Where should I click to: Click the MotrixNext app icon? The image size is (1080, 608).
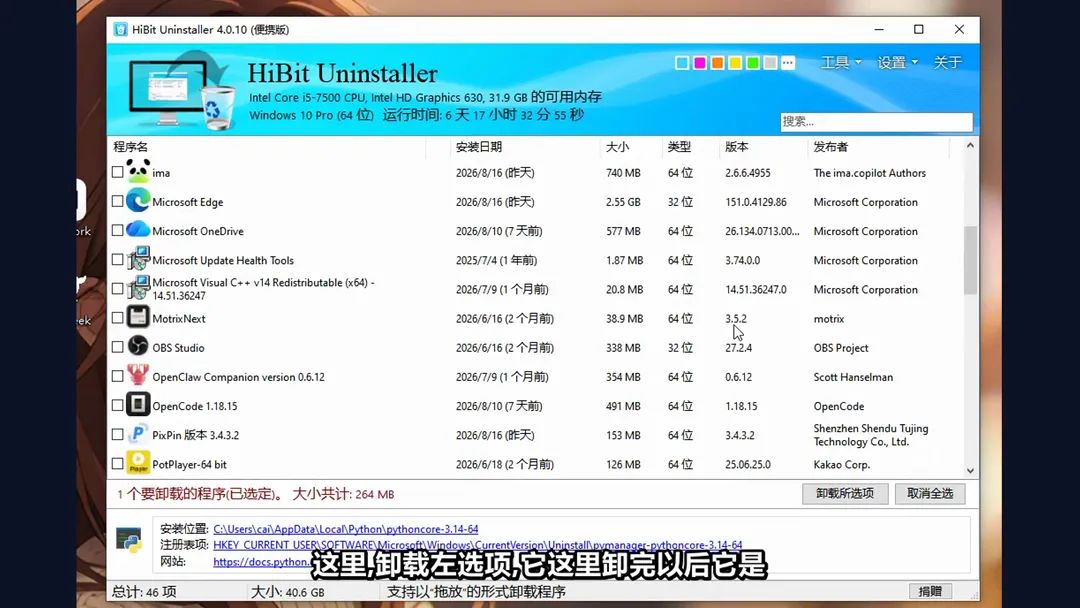click(138, 317)
